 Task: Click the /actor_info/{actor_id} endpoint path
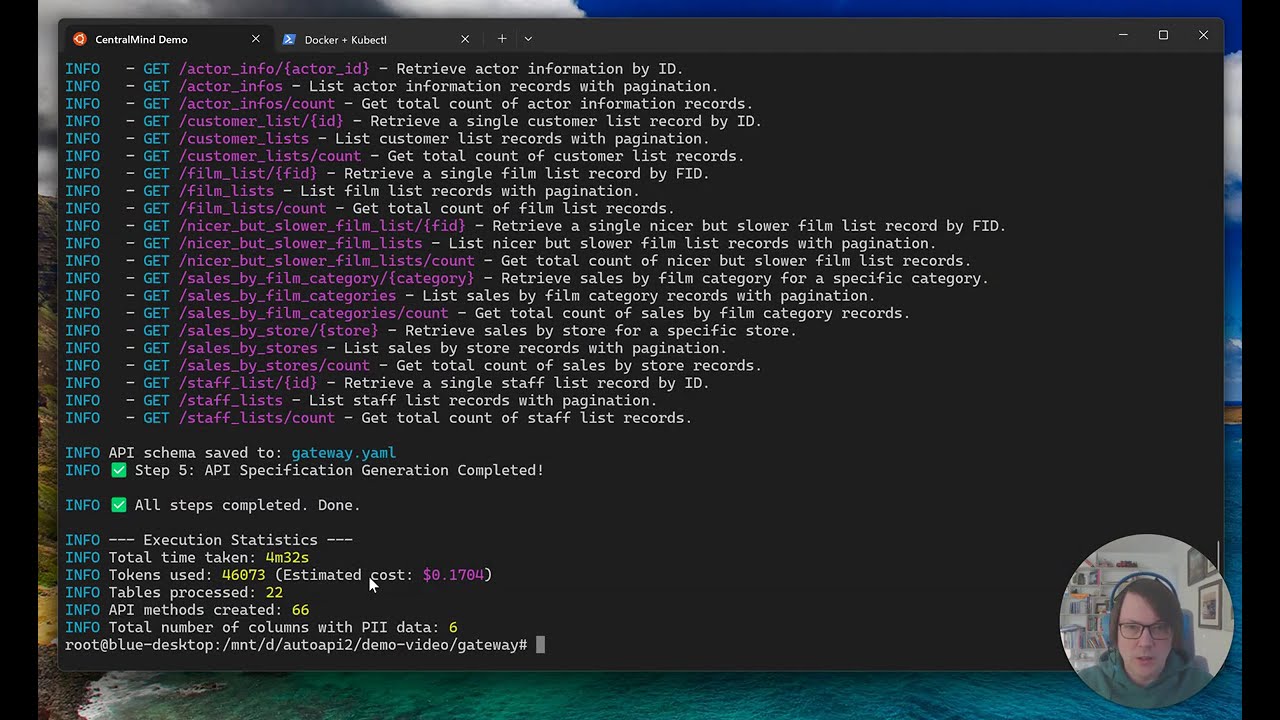(274, 69)
